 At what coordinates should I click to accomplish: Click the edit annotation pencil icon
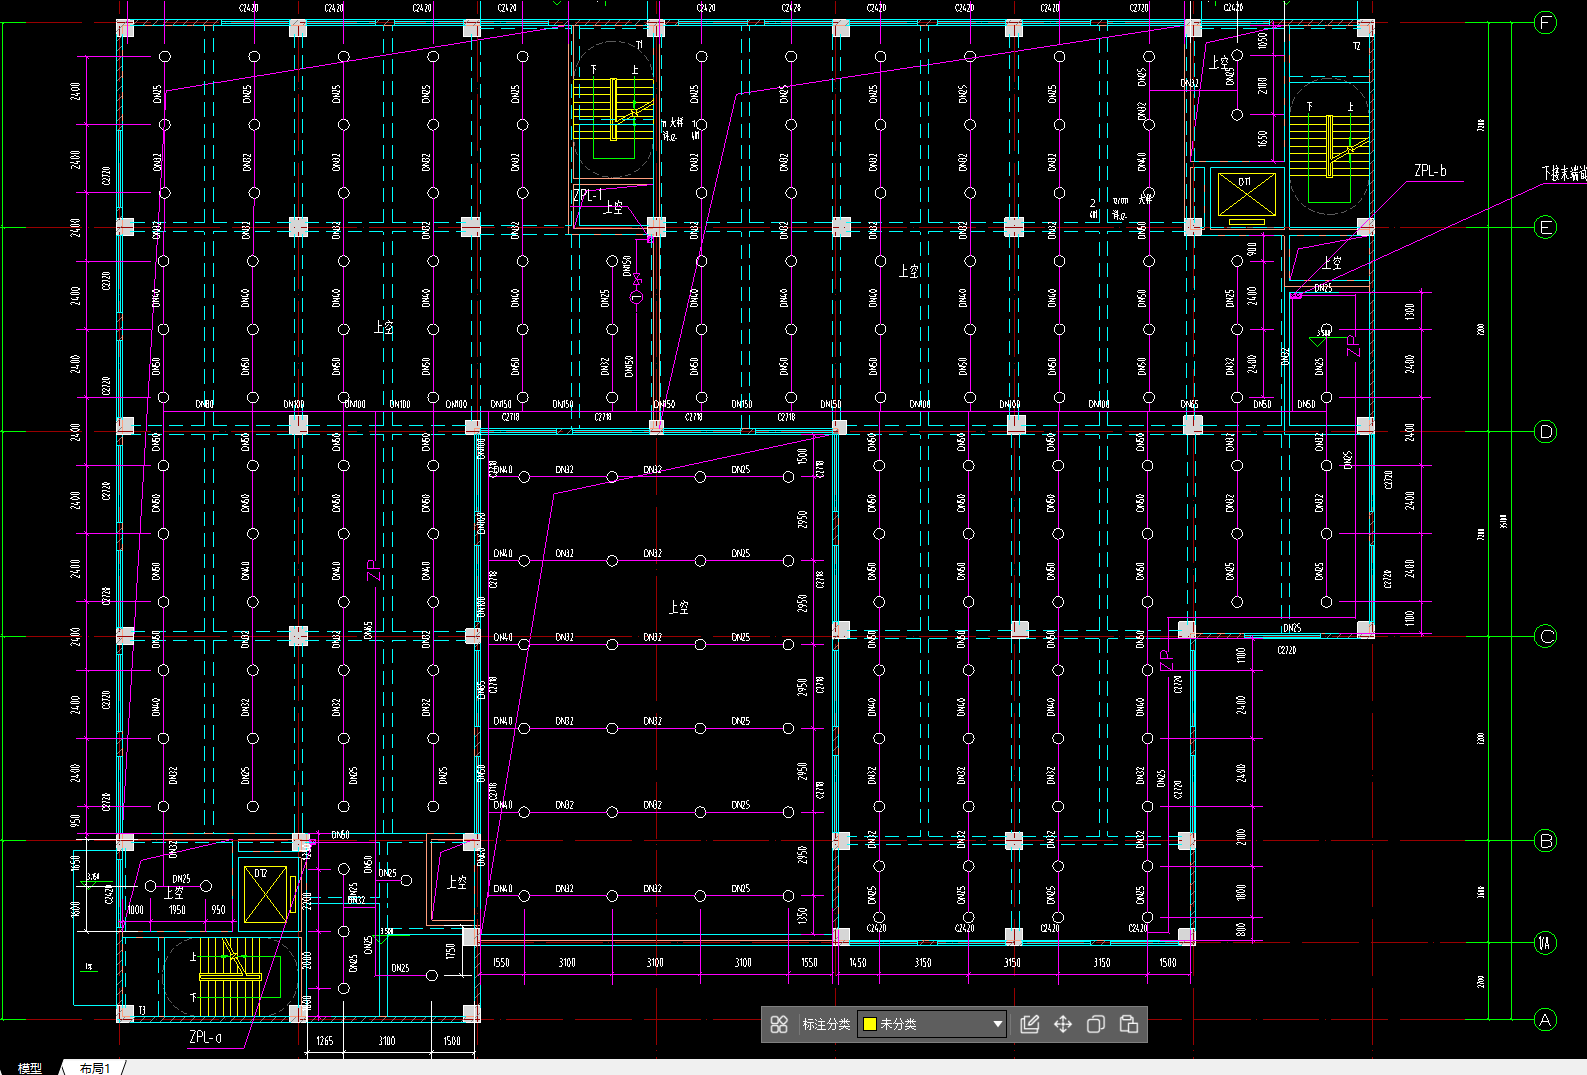pyautogui.click(x=1030, y=1024)
